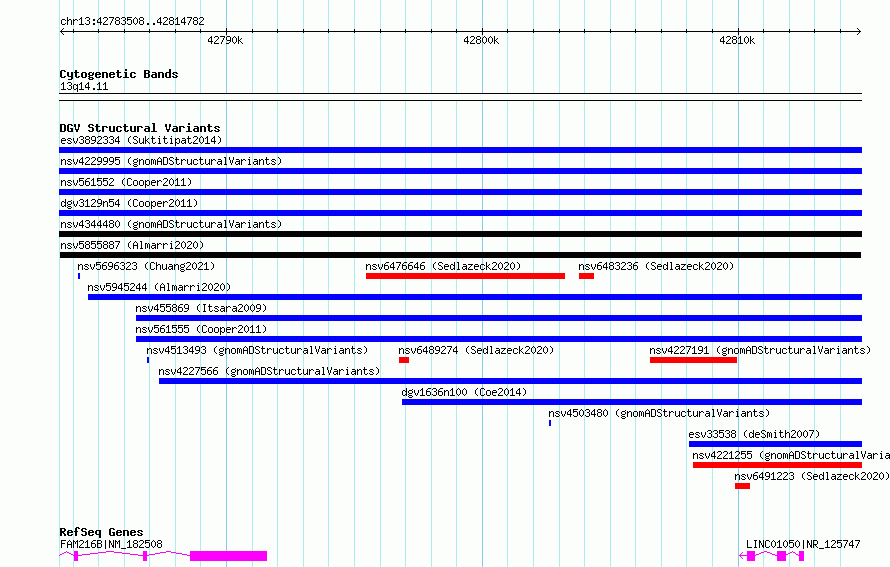Click the blue bar under nsv4229995
Image resolution: width=890 pixels, height=567 pixels.
pyautogui.click(x=461, y=171)
